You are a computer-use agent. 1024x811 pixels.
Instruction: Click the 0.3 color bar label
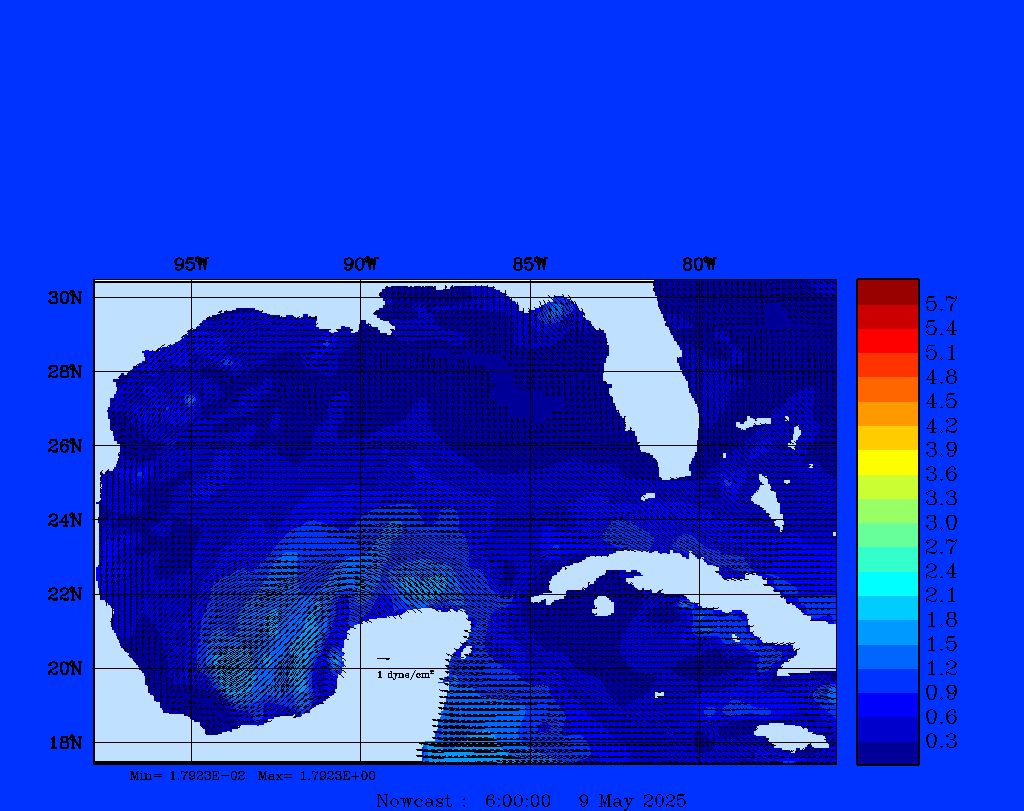pyautogui.click(x=941, y=741)
